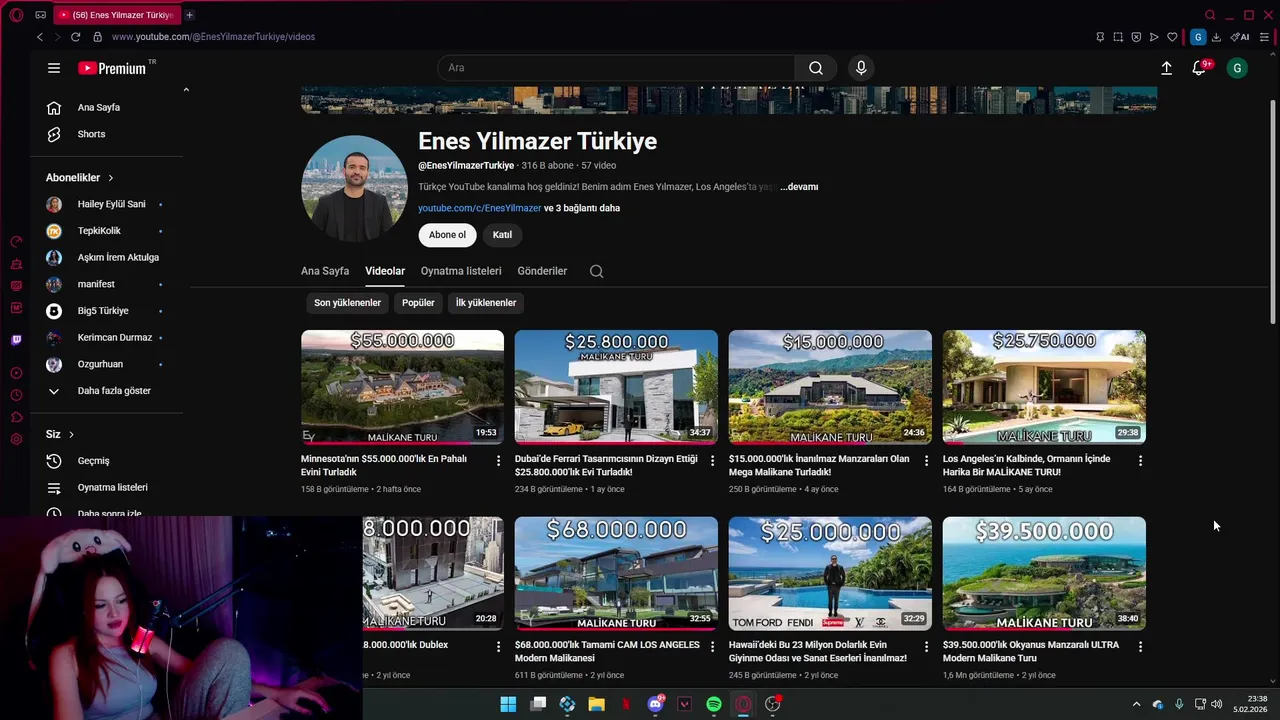
Task: Click the Katıl join button
Action: [x=502, y=235]
